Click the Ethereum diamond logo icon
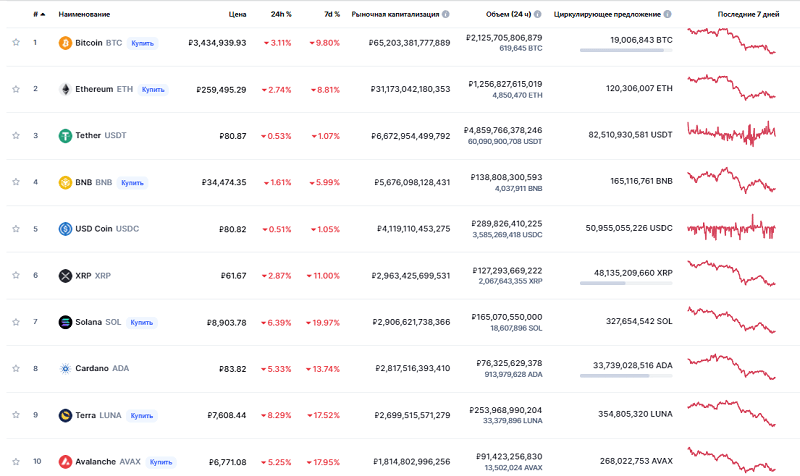 coord(66,89)
